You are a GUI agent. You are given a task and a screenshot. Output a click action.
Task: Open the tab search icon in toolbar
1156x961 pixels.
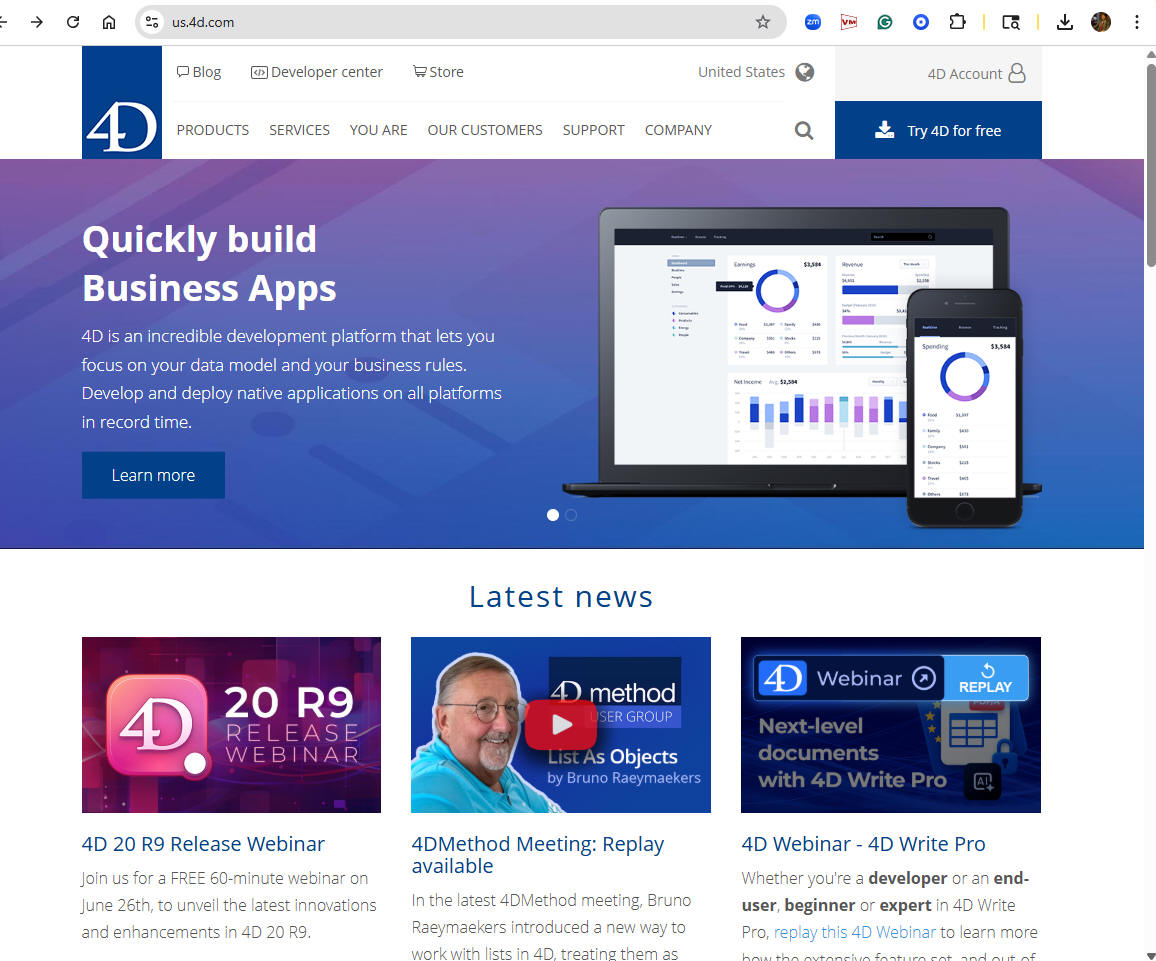click(x=1011, y=22)
